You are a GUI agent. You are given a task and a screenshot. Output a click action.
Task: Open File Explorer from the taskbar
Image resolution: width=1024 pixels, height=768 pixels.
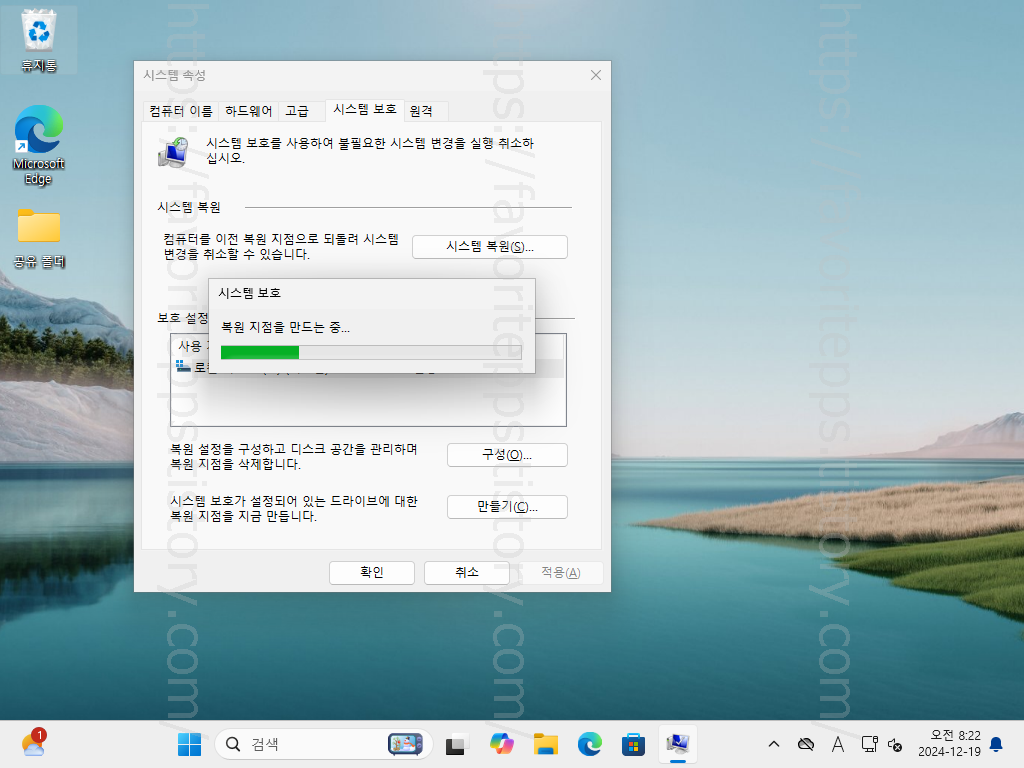(x=545, y=744)
